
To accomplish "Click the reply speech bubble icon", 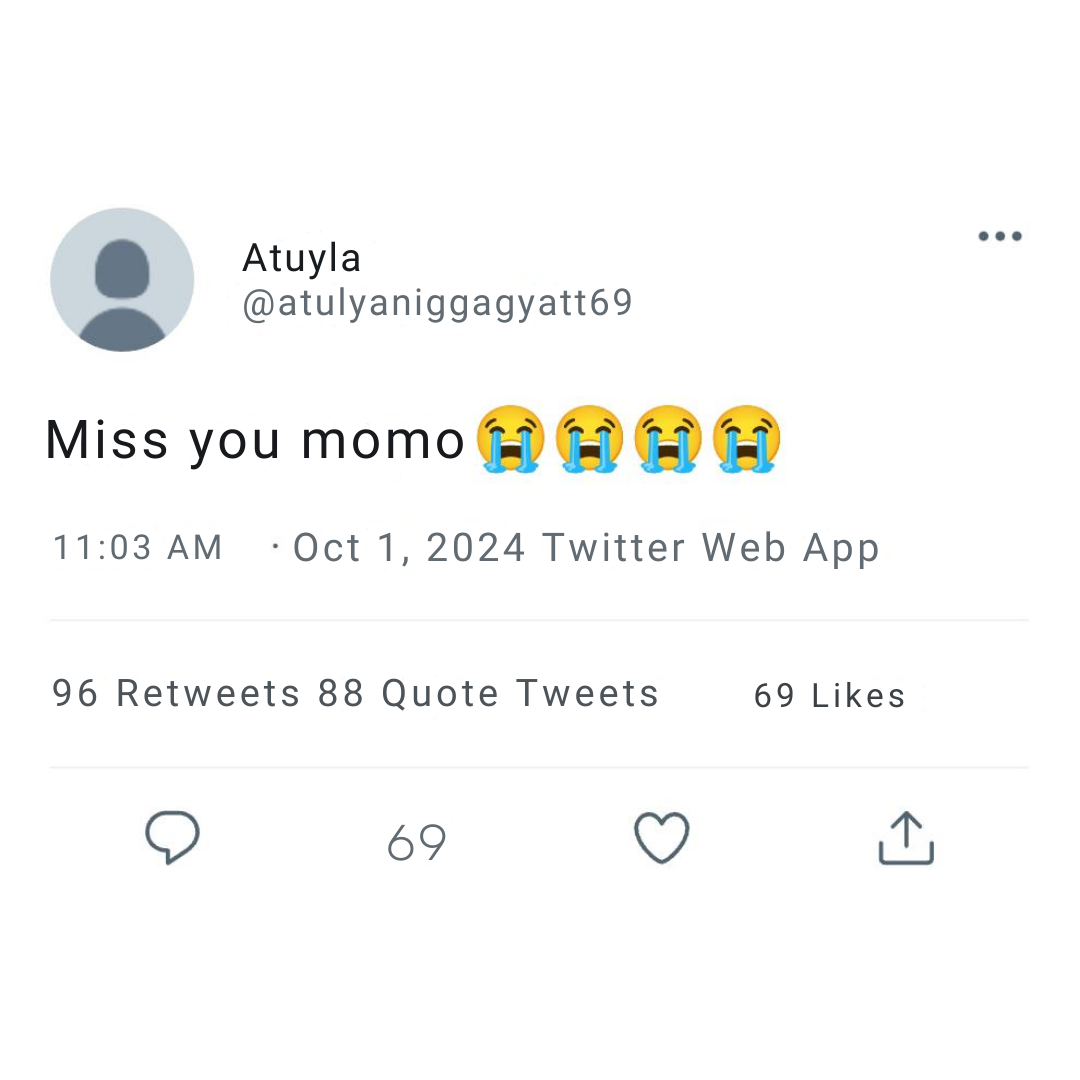I will [172, 837].
